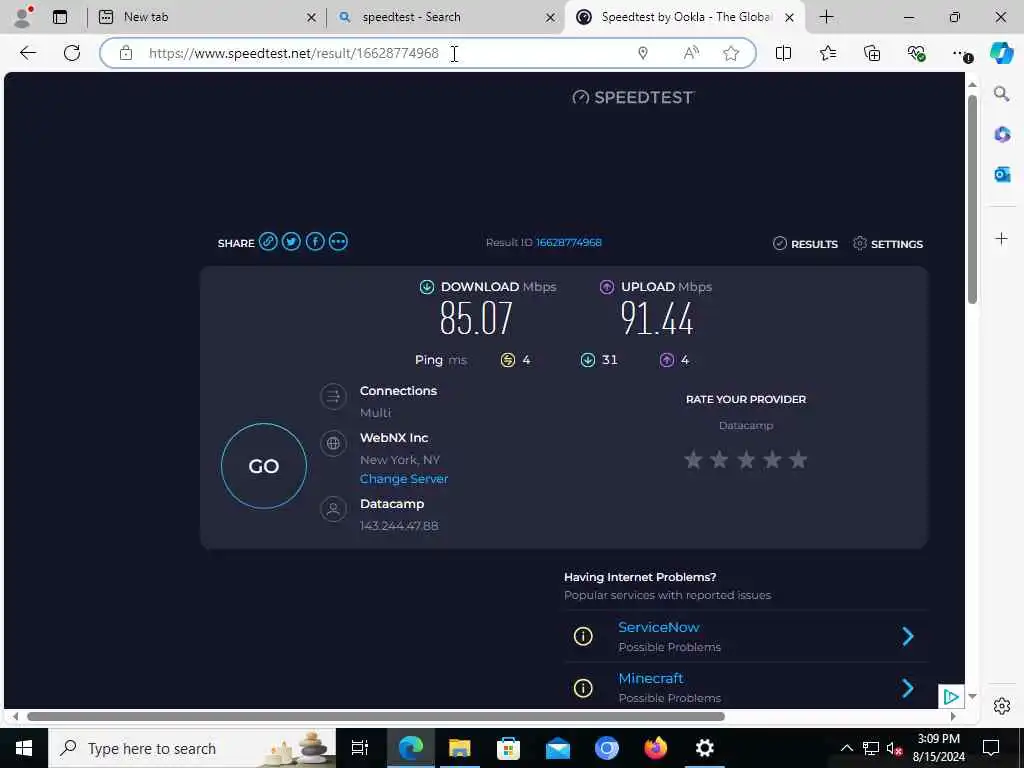Click the WebNX Inc server globe icon

[333, 443]
